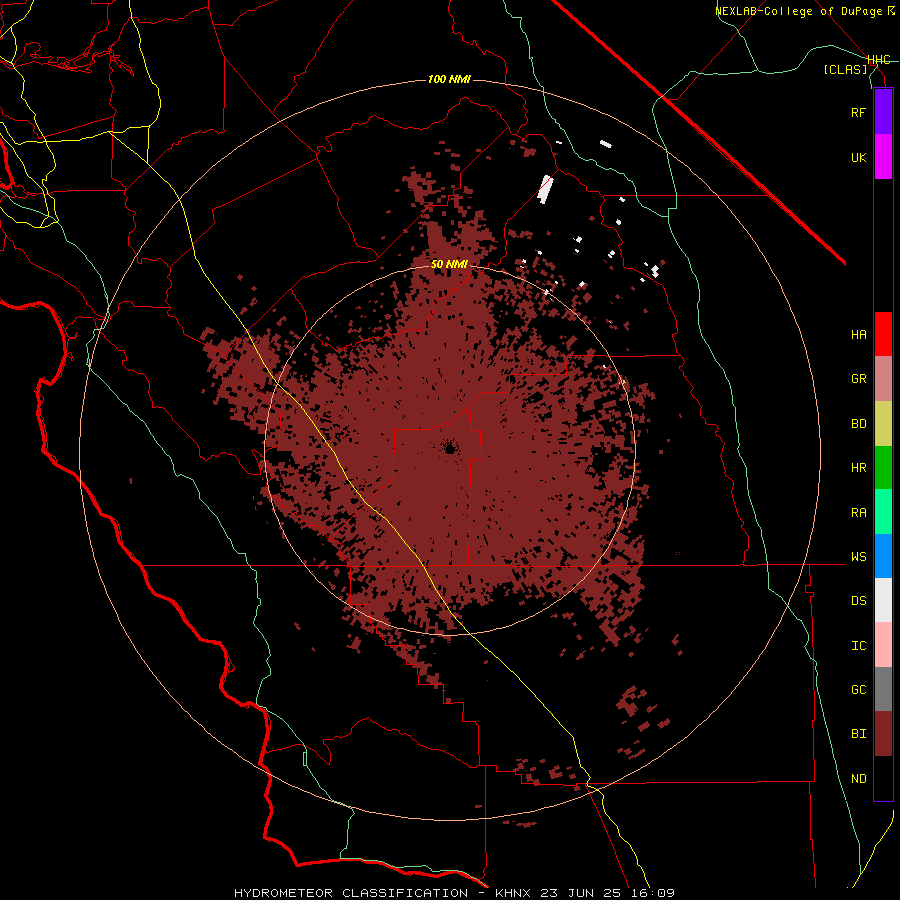Image resolution: width=900 pixels, height=900 pixels.
Task: Click the GC gray legend swatch
Action: [883, 689]
